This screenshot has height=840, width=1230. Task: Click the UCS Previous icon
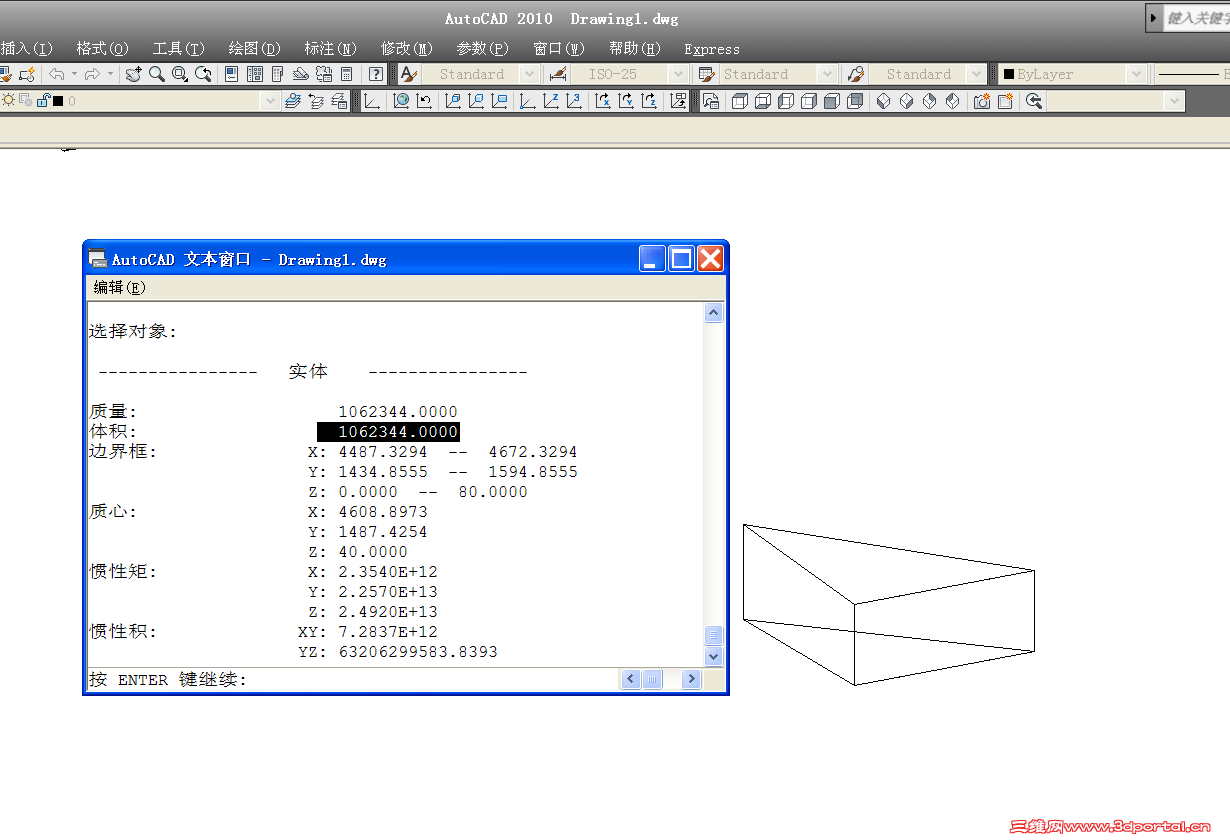click(424, 101)
